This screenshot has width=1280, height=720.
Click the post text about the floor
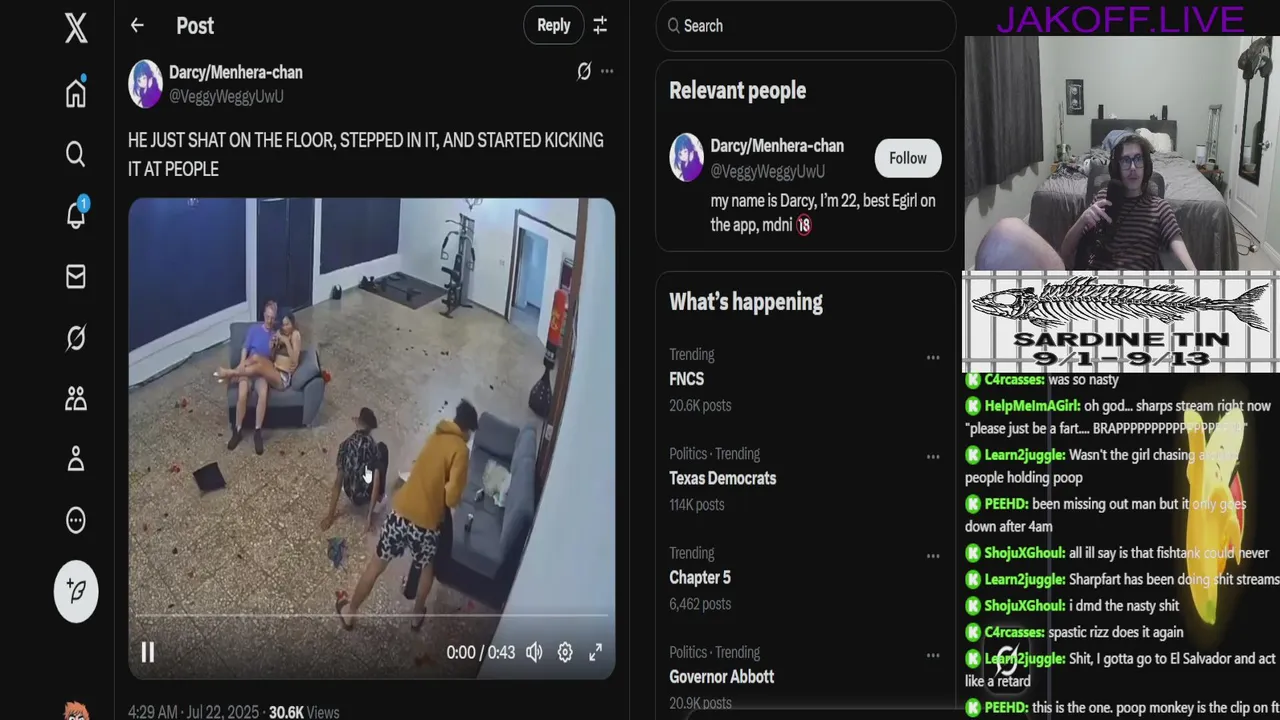coord(366,155)
